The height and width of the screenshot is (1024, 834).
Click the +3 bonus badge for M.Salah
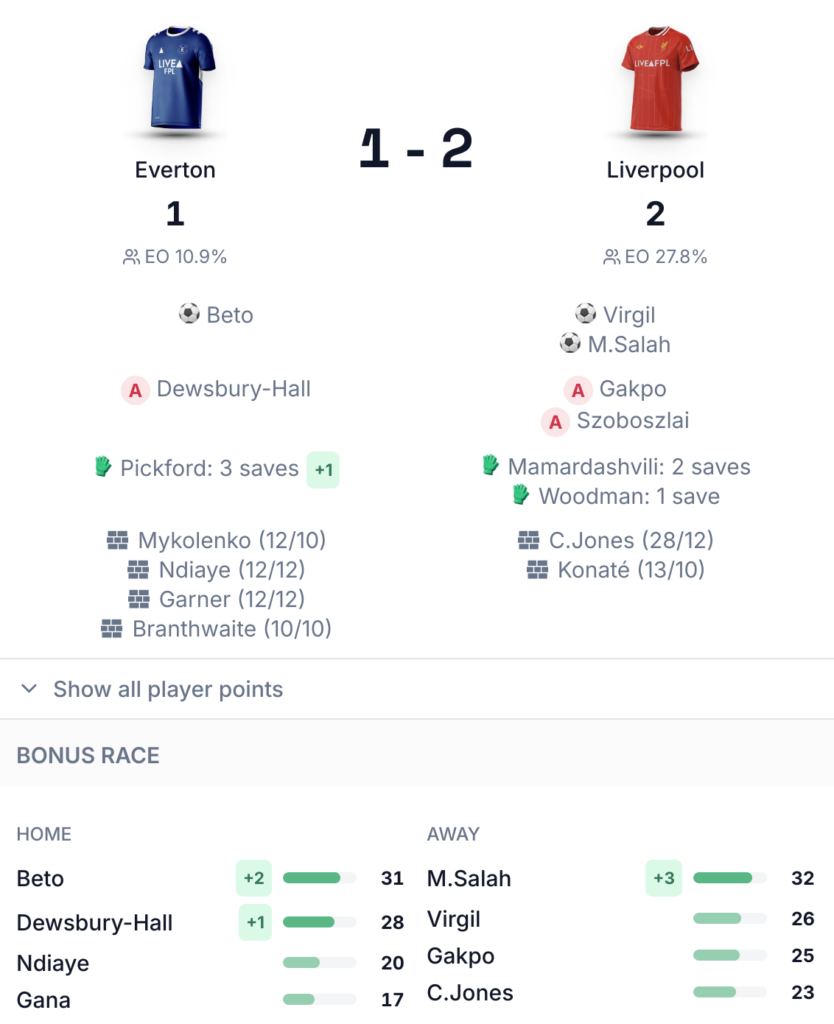pos(664,878)
